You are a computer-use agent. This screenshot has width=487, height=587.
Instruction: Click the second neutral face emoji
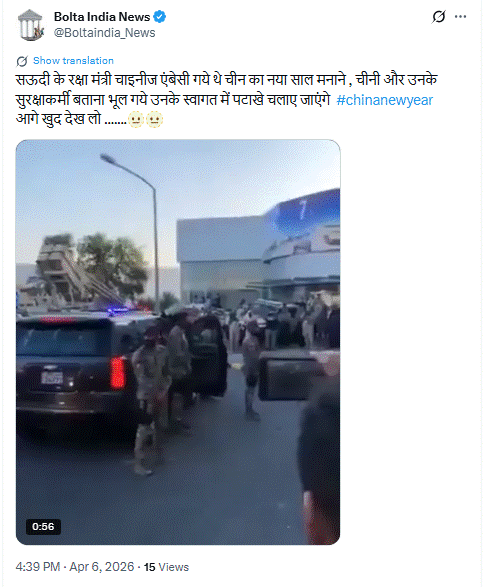pos(154,120)
